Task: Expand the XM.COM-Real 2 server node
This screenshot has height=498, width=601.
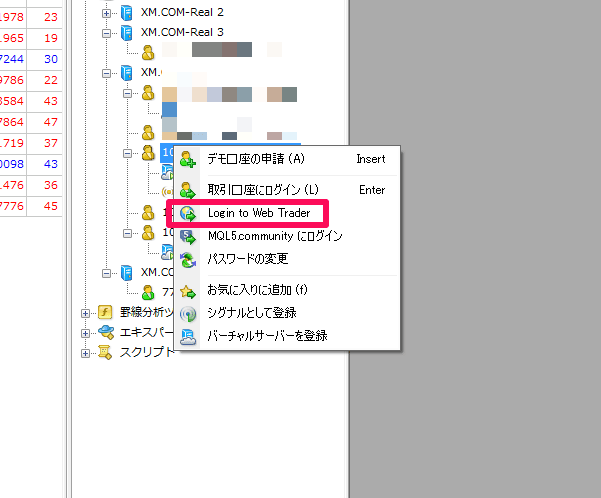Action: 106,13
